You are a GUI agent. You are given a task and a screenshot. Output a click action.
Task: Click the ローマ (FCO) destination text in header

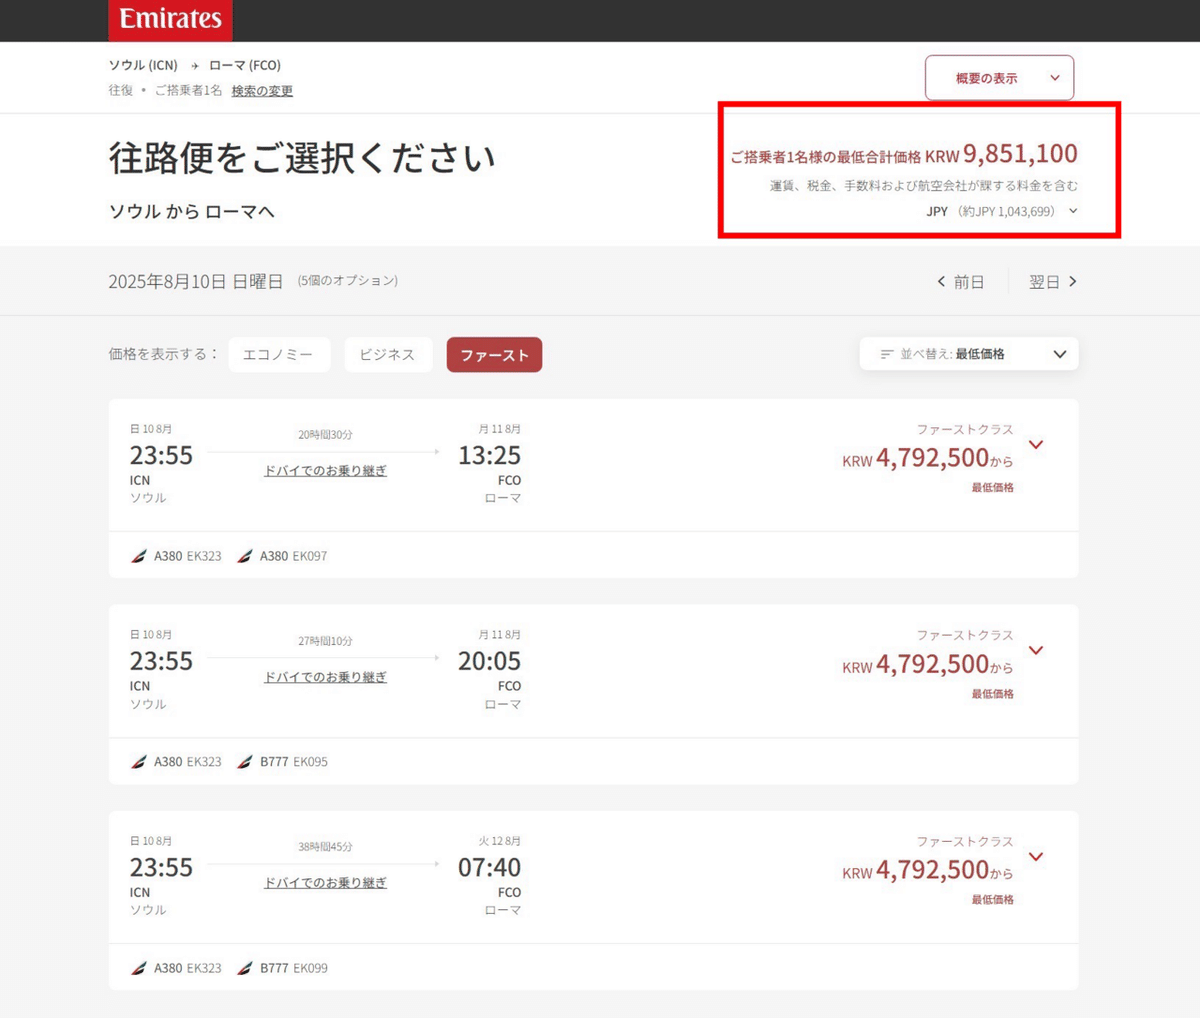(x=245, y=66)
